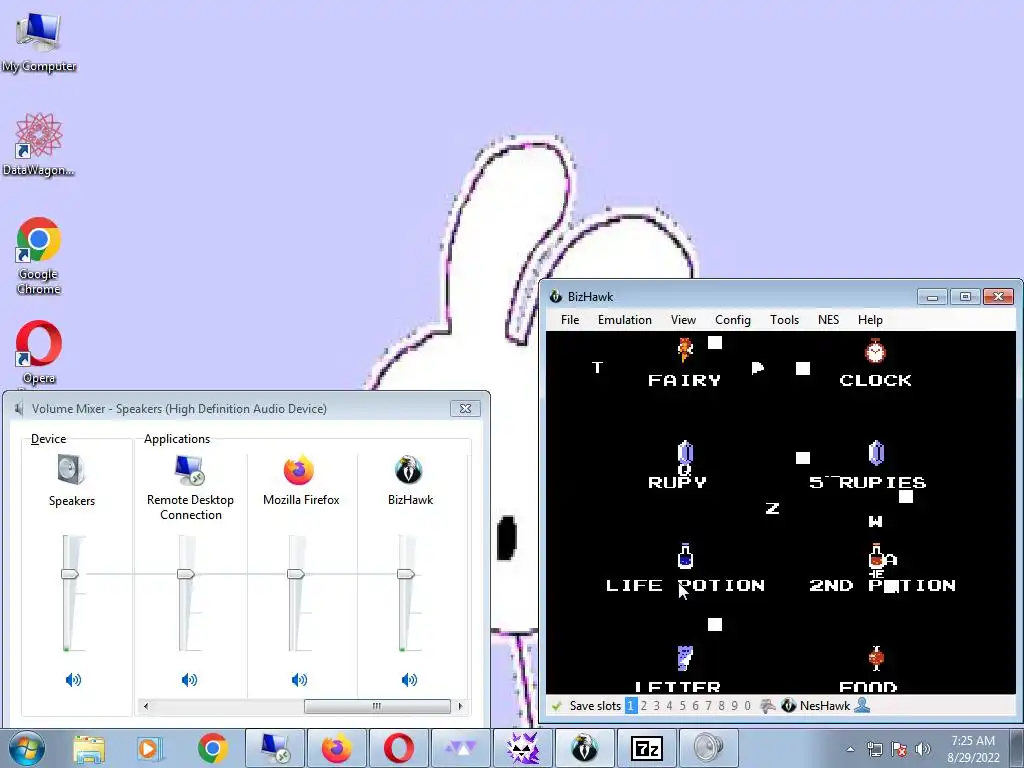Click the Volume Mixer horizontal scrollbar thumb
Viewport: 1024px width, 768px height.
click(377, 707)
